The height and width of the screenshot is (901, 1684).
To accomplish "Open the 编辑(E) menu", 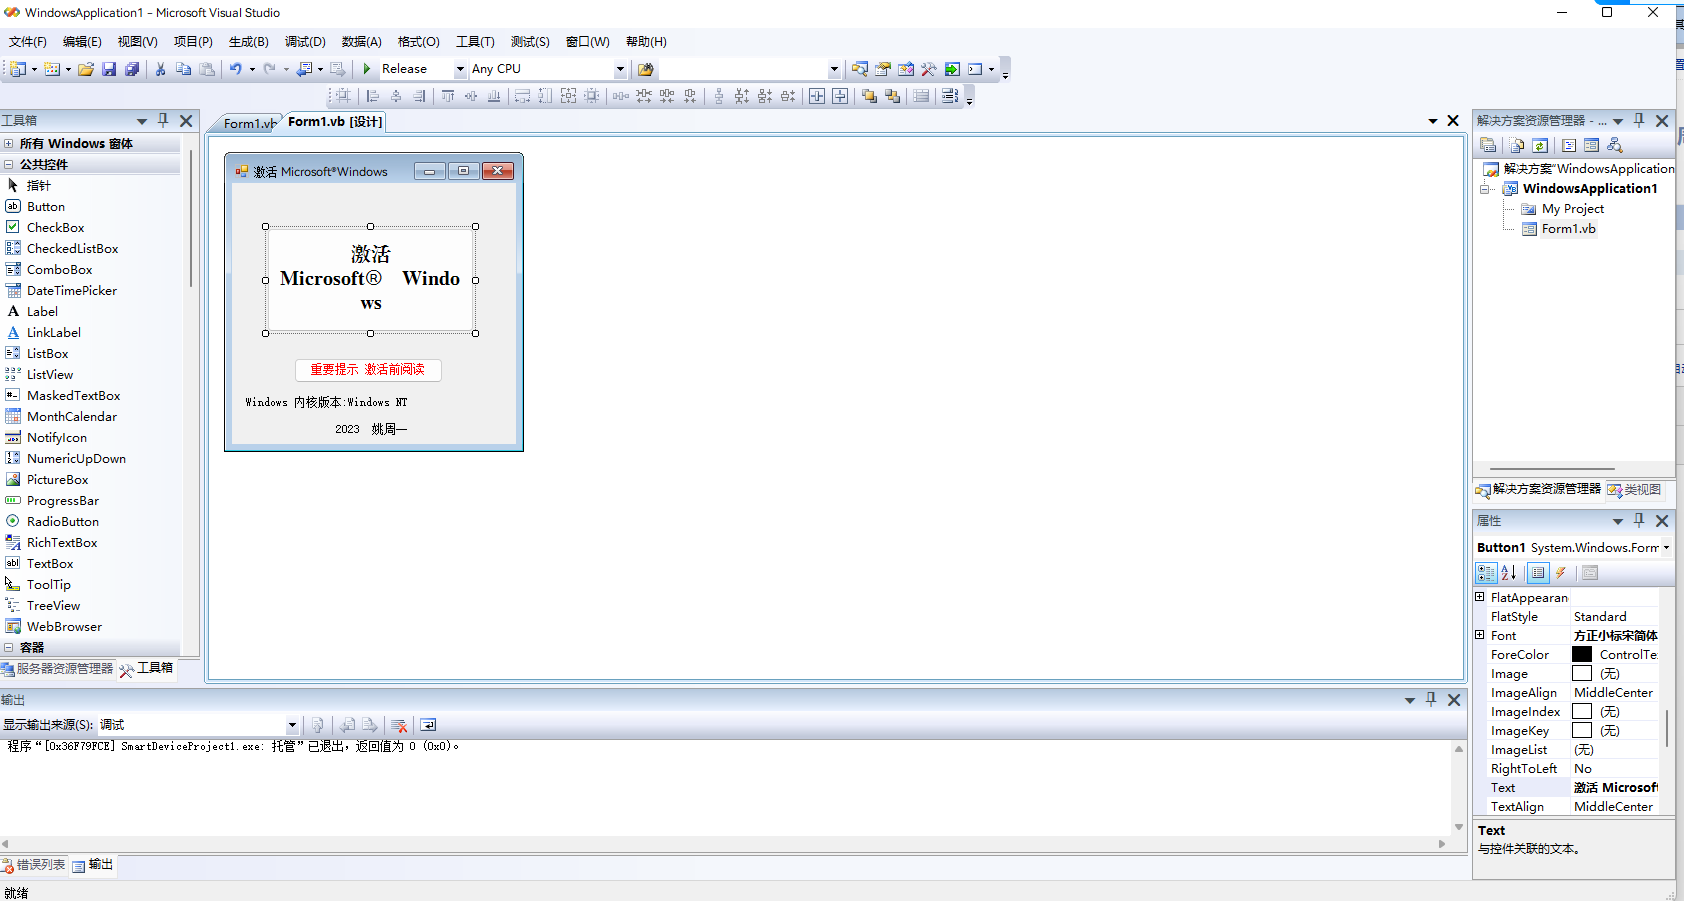I will coord(82,42).
